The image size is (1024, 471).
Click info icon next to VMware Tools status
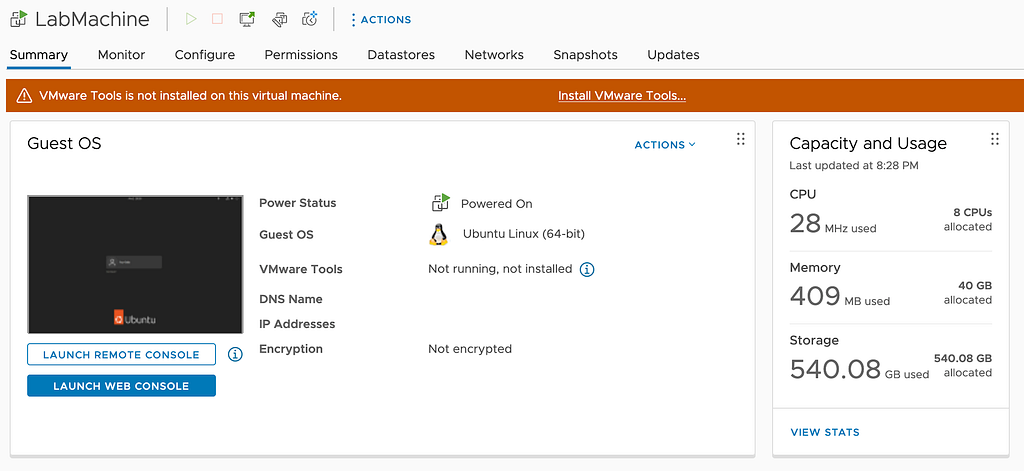click(587, 269)
